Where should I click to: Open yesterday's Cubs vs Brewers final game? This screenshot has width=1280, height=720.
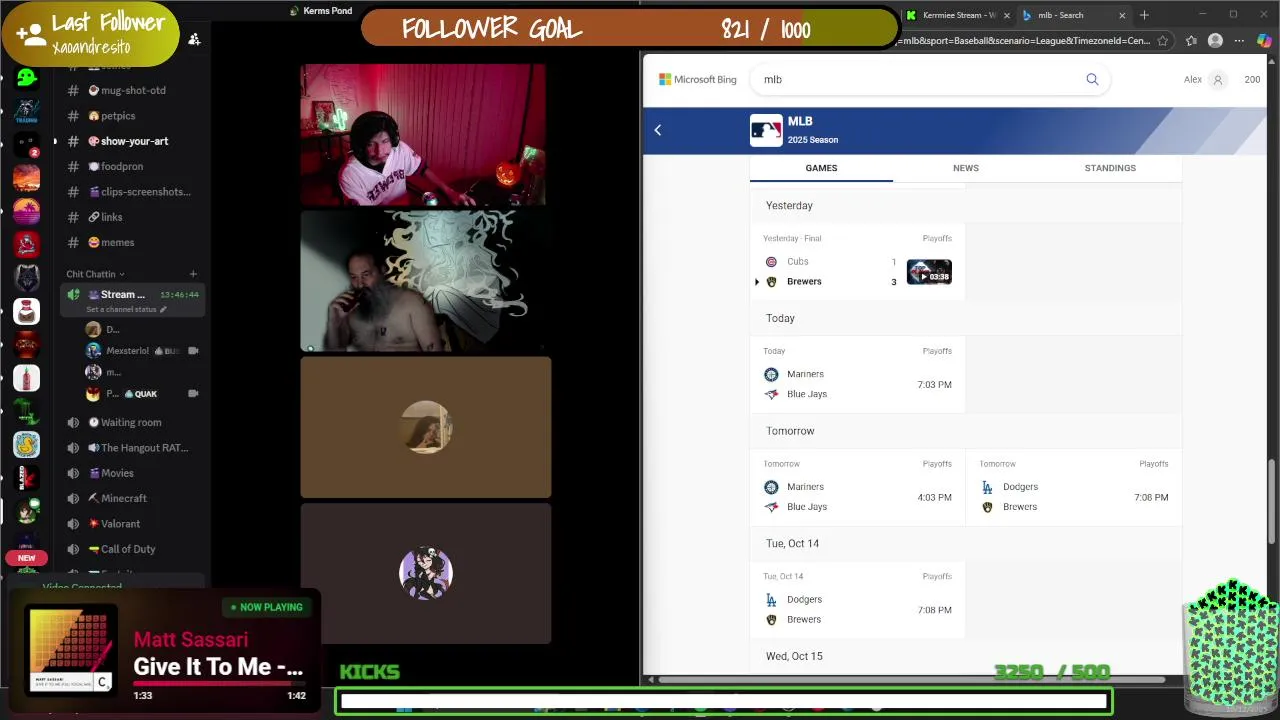click(857, 261)
